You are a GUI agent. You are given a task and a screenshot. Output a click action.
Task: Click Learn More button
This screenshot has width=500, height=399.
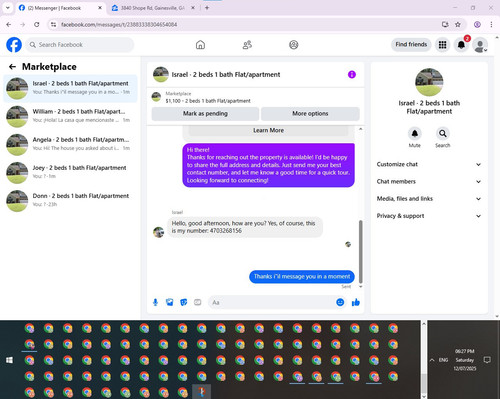[268, 130]
